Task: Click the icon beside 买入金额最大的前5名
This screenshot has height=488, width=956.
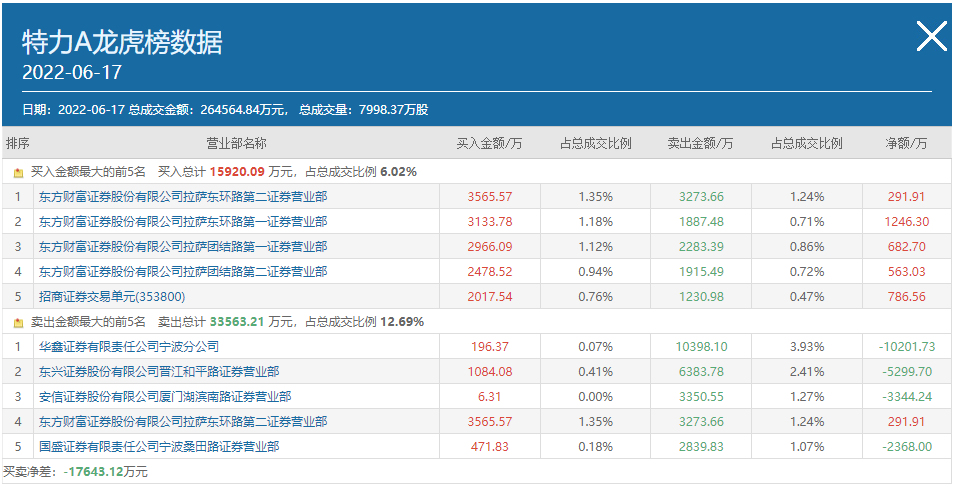Action: [17, 172]
